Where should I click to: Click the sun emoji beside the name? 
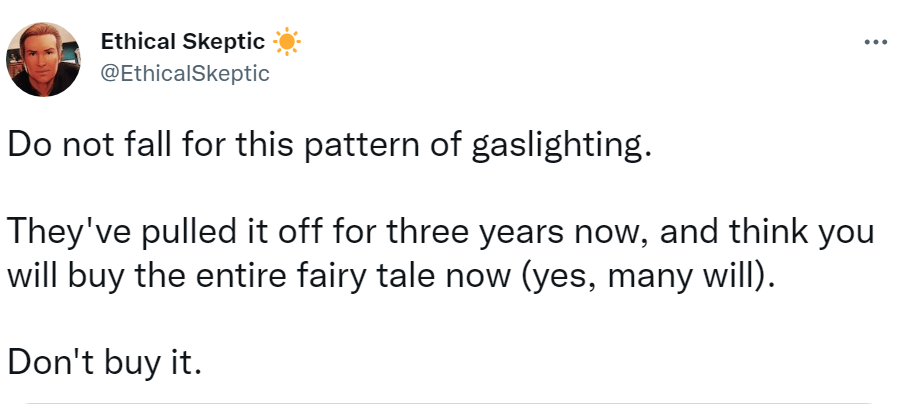tap(286, 42)
